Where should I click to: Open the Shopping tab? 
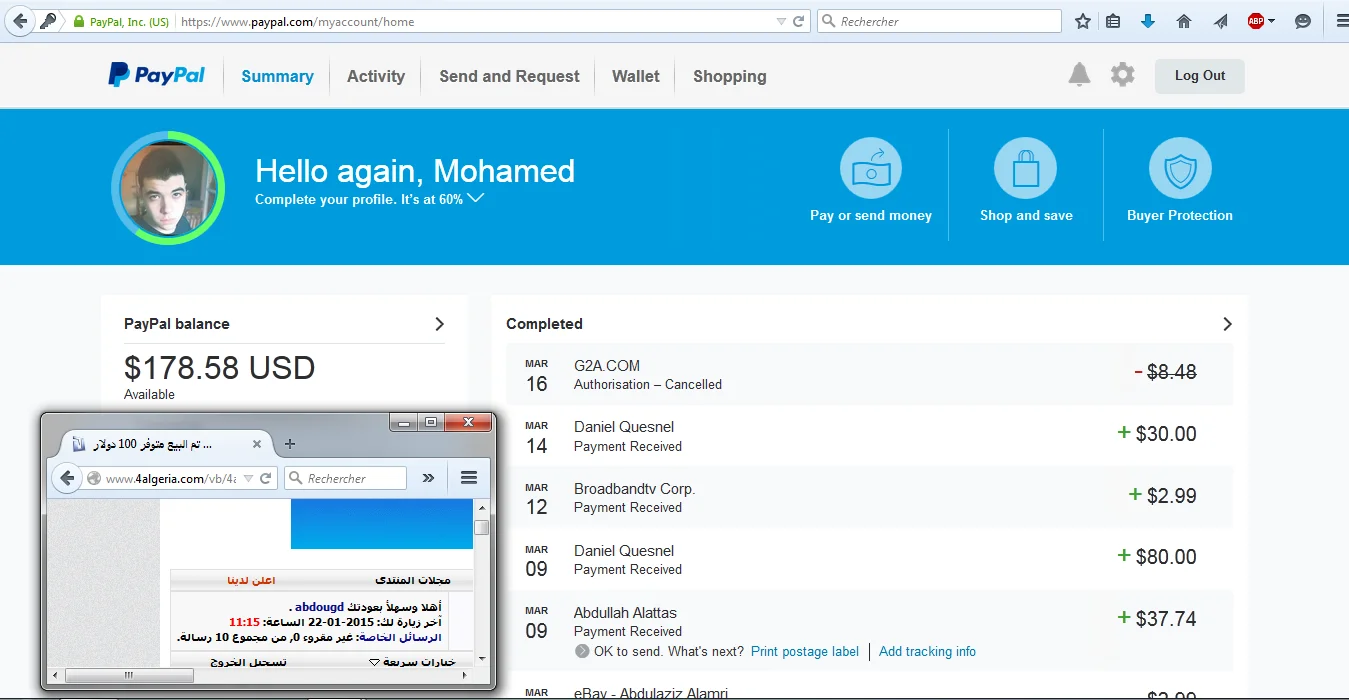coord(730,76)
